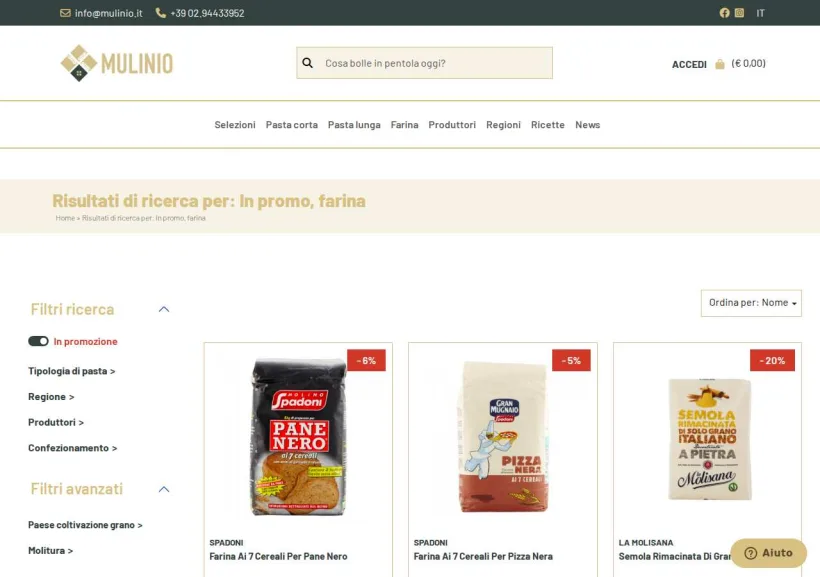
Task: Click the envelope email icon
Action: (65, 13)
